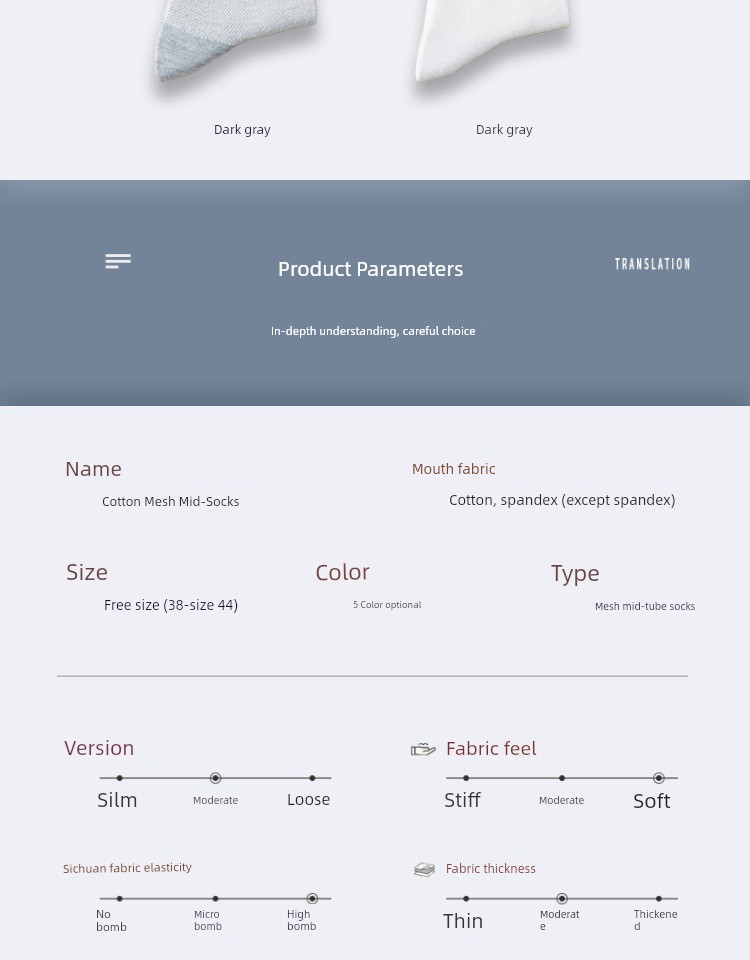750x960 pixels.
Task: Click the gray-toe sock thumbnail
Action: [x=237, y=45]
